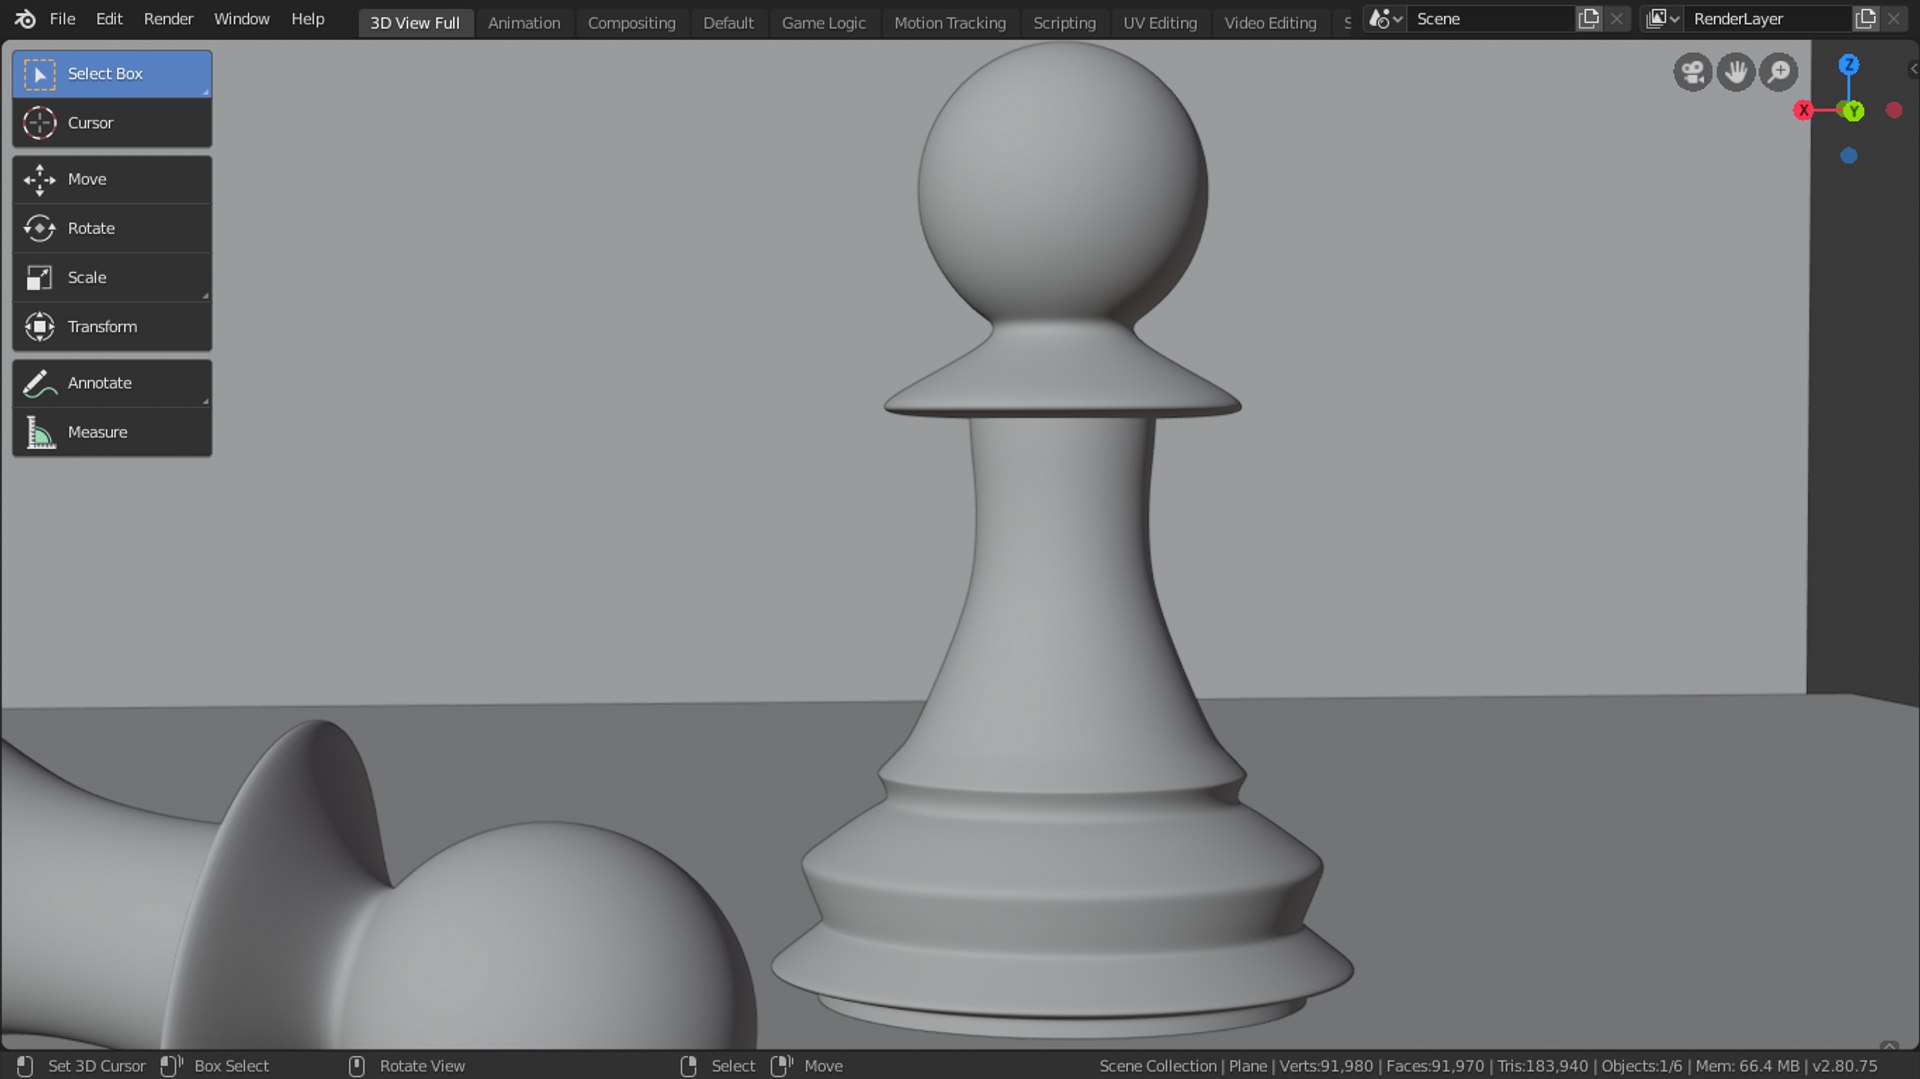
Task: Switch to the Compositing workspace tab
Action: [x=631, y=23]
